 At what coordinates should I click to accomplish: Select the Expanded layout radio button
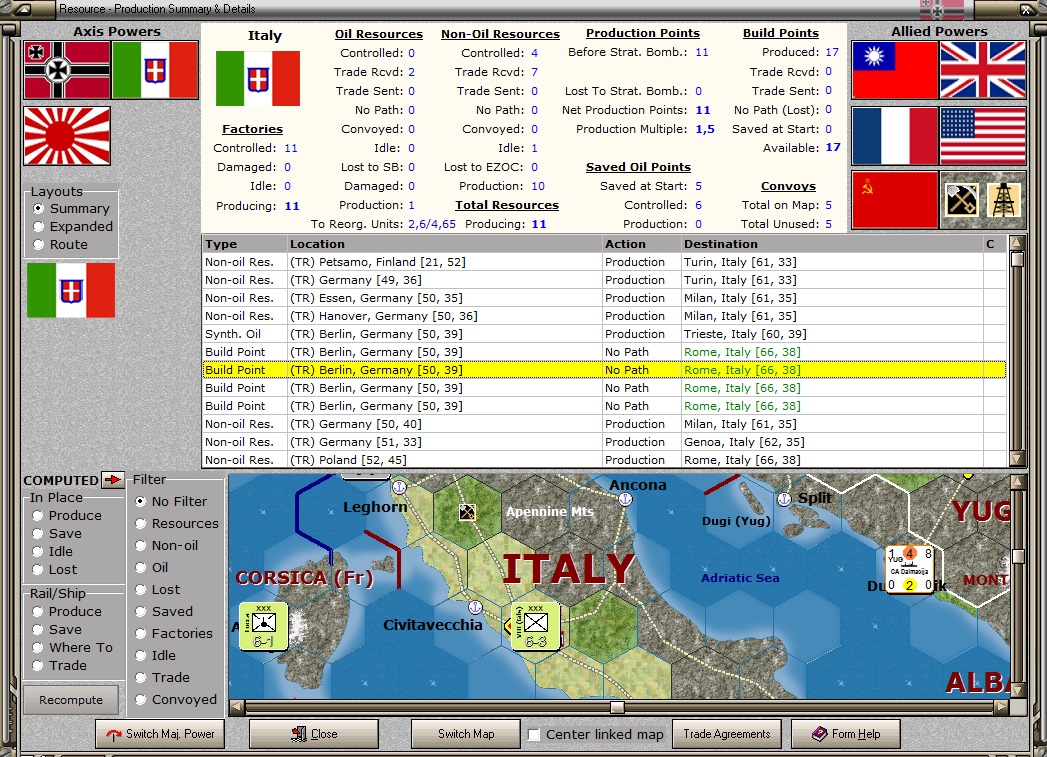coord(39,227)
